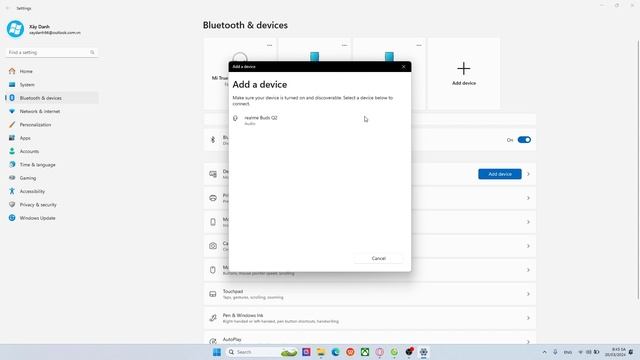Select Bluetooth & devices in the sidebar
Viewport: 640px width, 360px height.
[52, 98]
